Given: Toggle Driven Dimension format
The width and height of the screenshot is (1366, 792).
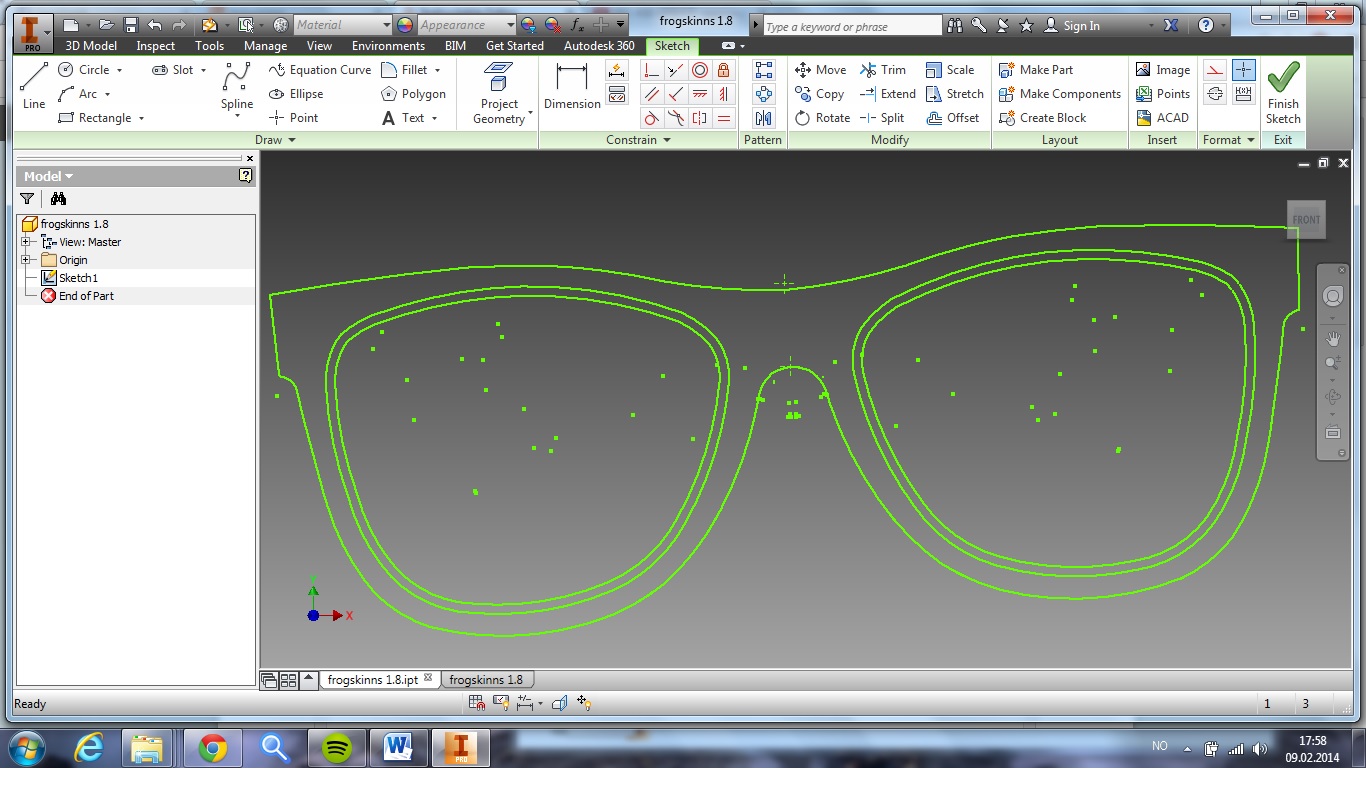Looking at the screenshot, I should tap(1243, 94).
